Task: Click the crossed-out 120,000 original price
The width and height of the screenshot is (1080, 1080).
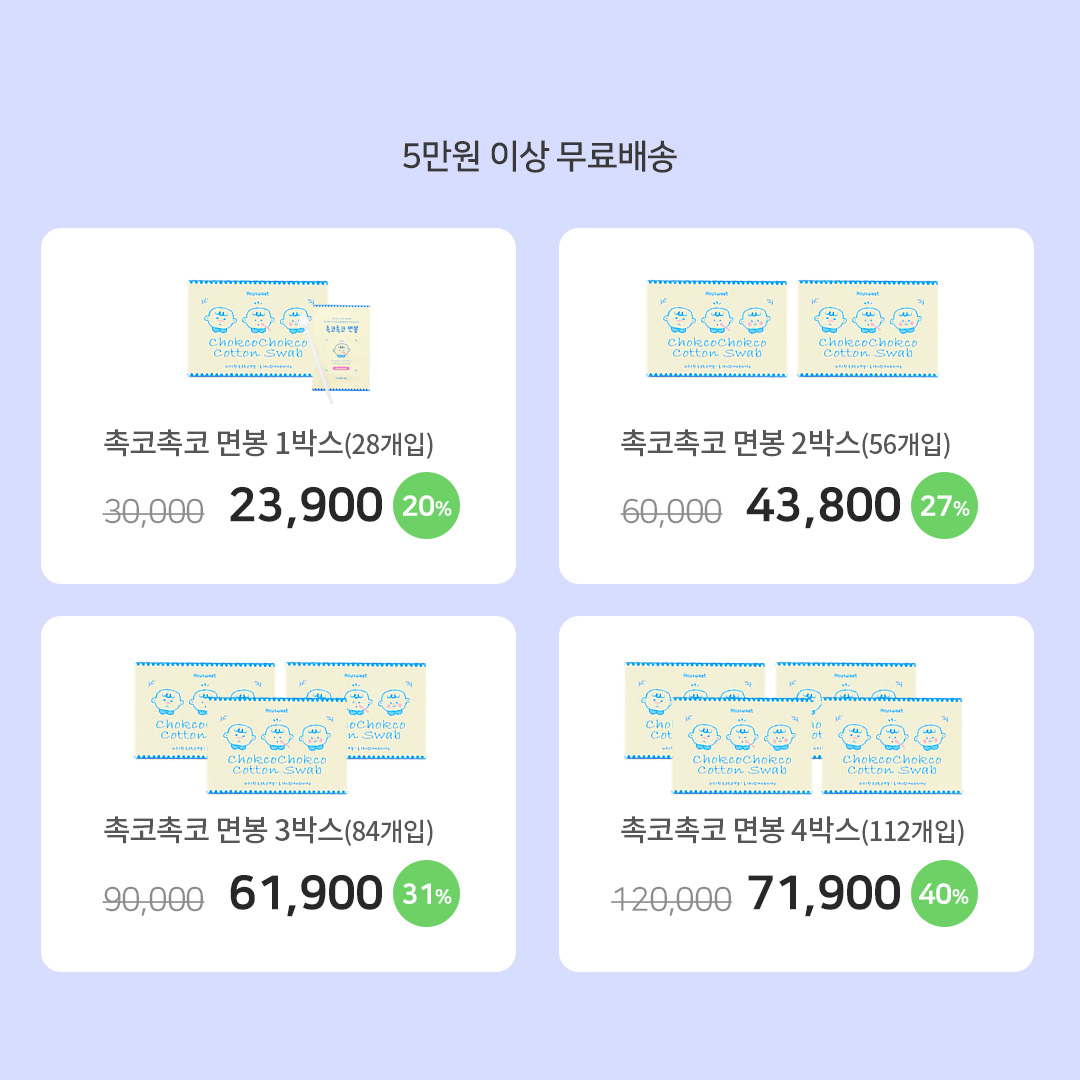Action: point(671,898)
